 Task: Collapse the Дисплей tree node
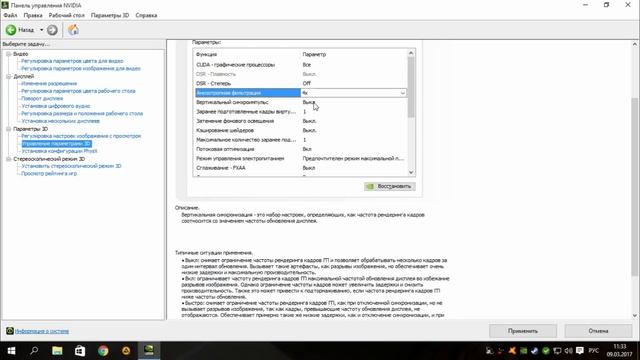[9, 76]
